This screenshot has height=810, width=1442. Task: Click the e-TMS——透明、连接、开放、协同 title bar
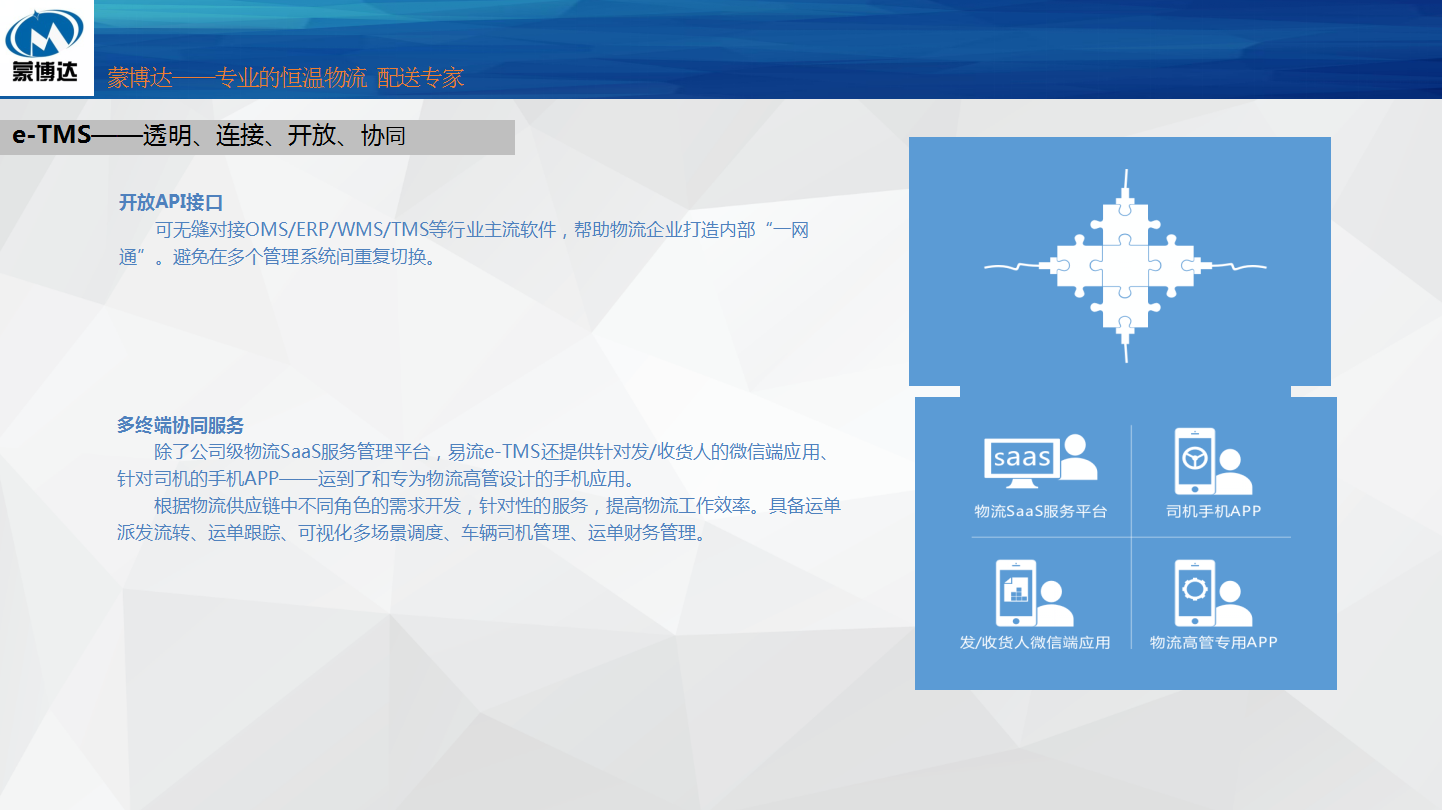tap(257, 137)
